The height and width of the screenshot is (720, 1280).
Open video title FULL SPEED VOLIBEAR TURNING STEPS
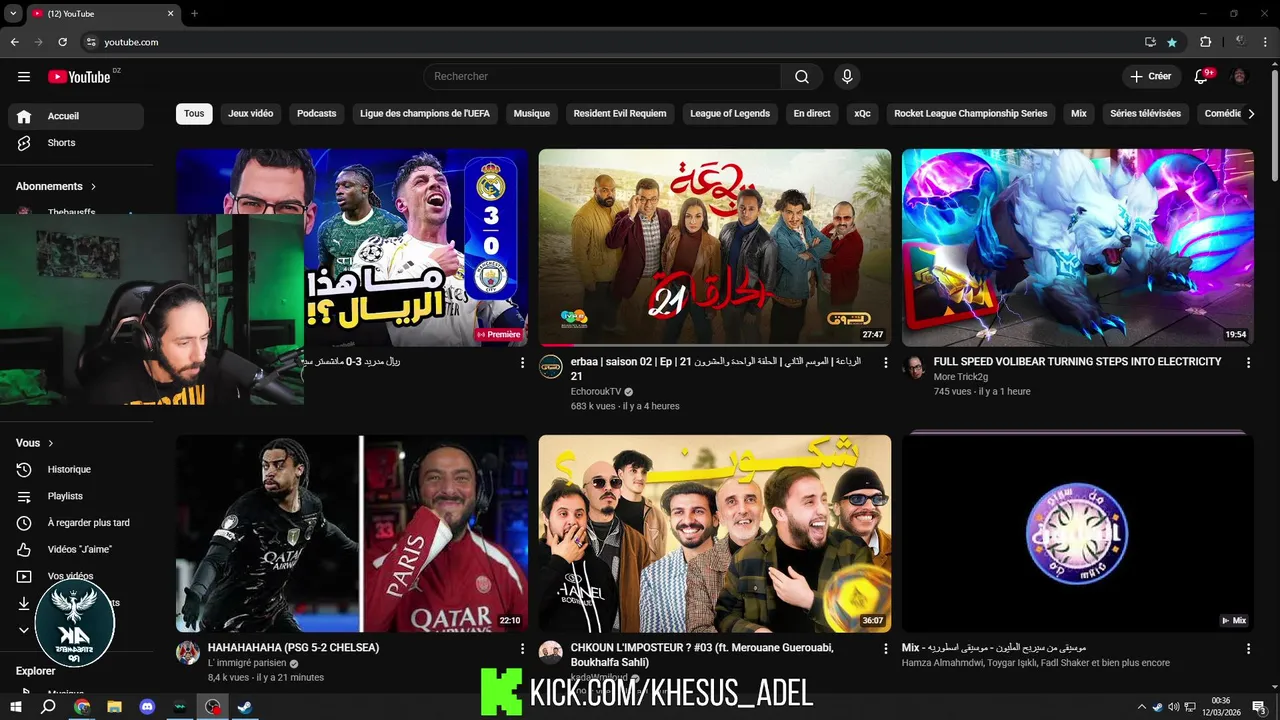pyautogui.click(x=1077, y=362)
